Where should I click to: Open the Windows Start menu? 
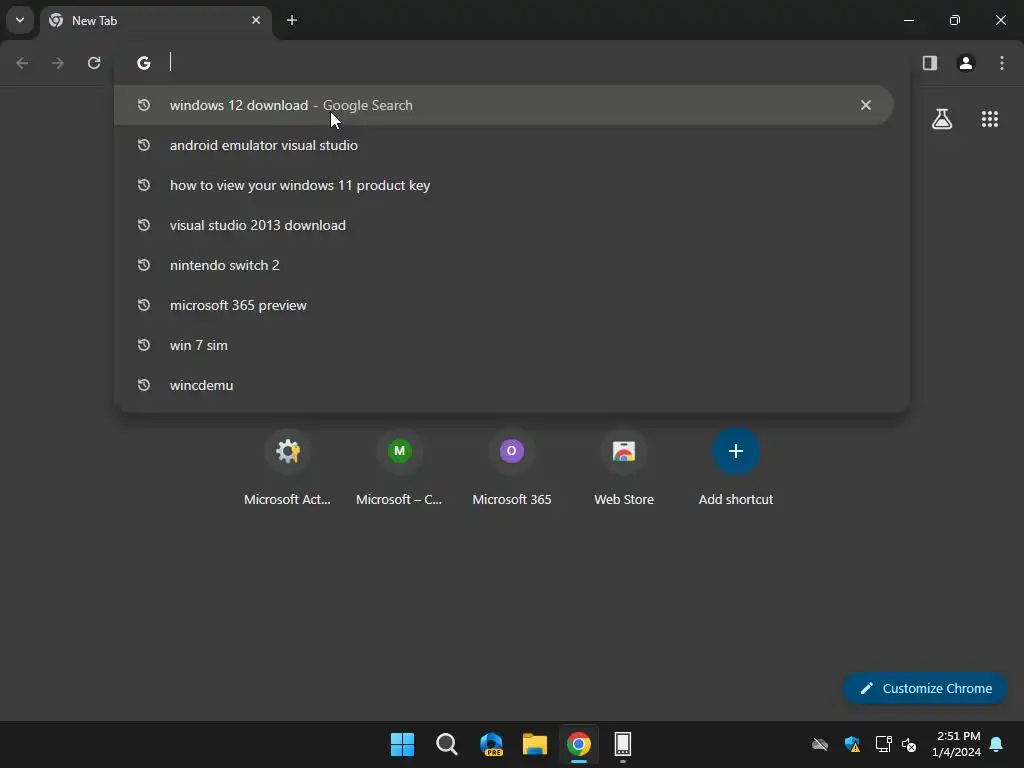(x=402, y=744)
